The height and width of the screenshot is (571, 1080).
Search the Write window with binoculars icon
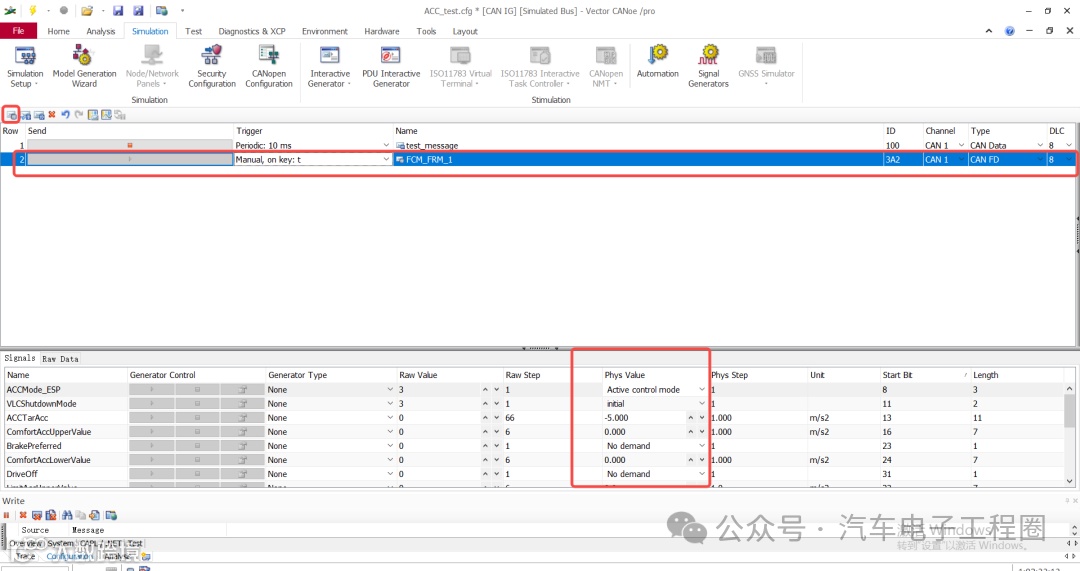tap(67, 515)
